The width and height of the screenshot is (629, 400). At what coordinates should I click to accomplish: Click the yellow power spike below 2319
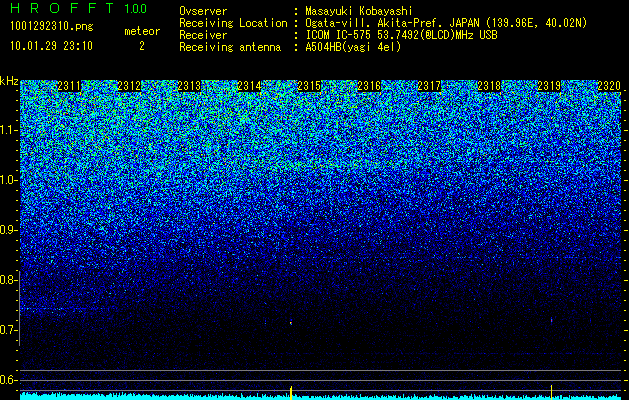point(552,392)
